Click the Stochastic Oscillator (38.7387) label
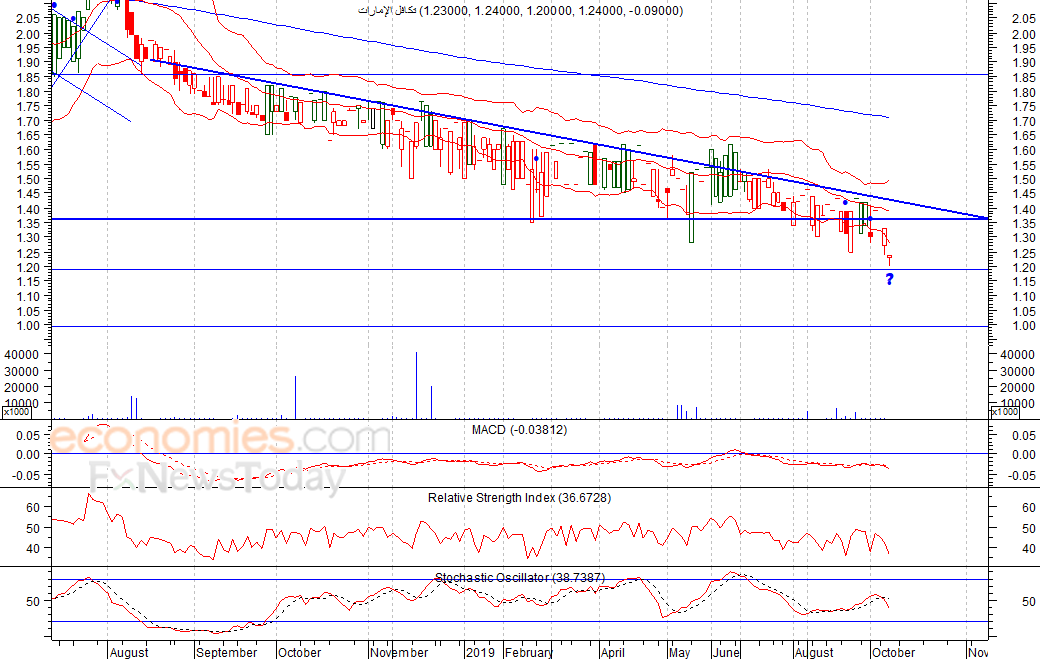Image resolution: width=1040 pixels, height=659 pixels. (520, 577)
